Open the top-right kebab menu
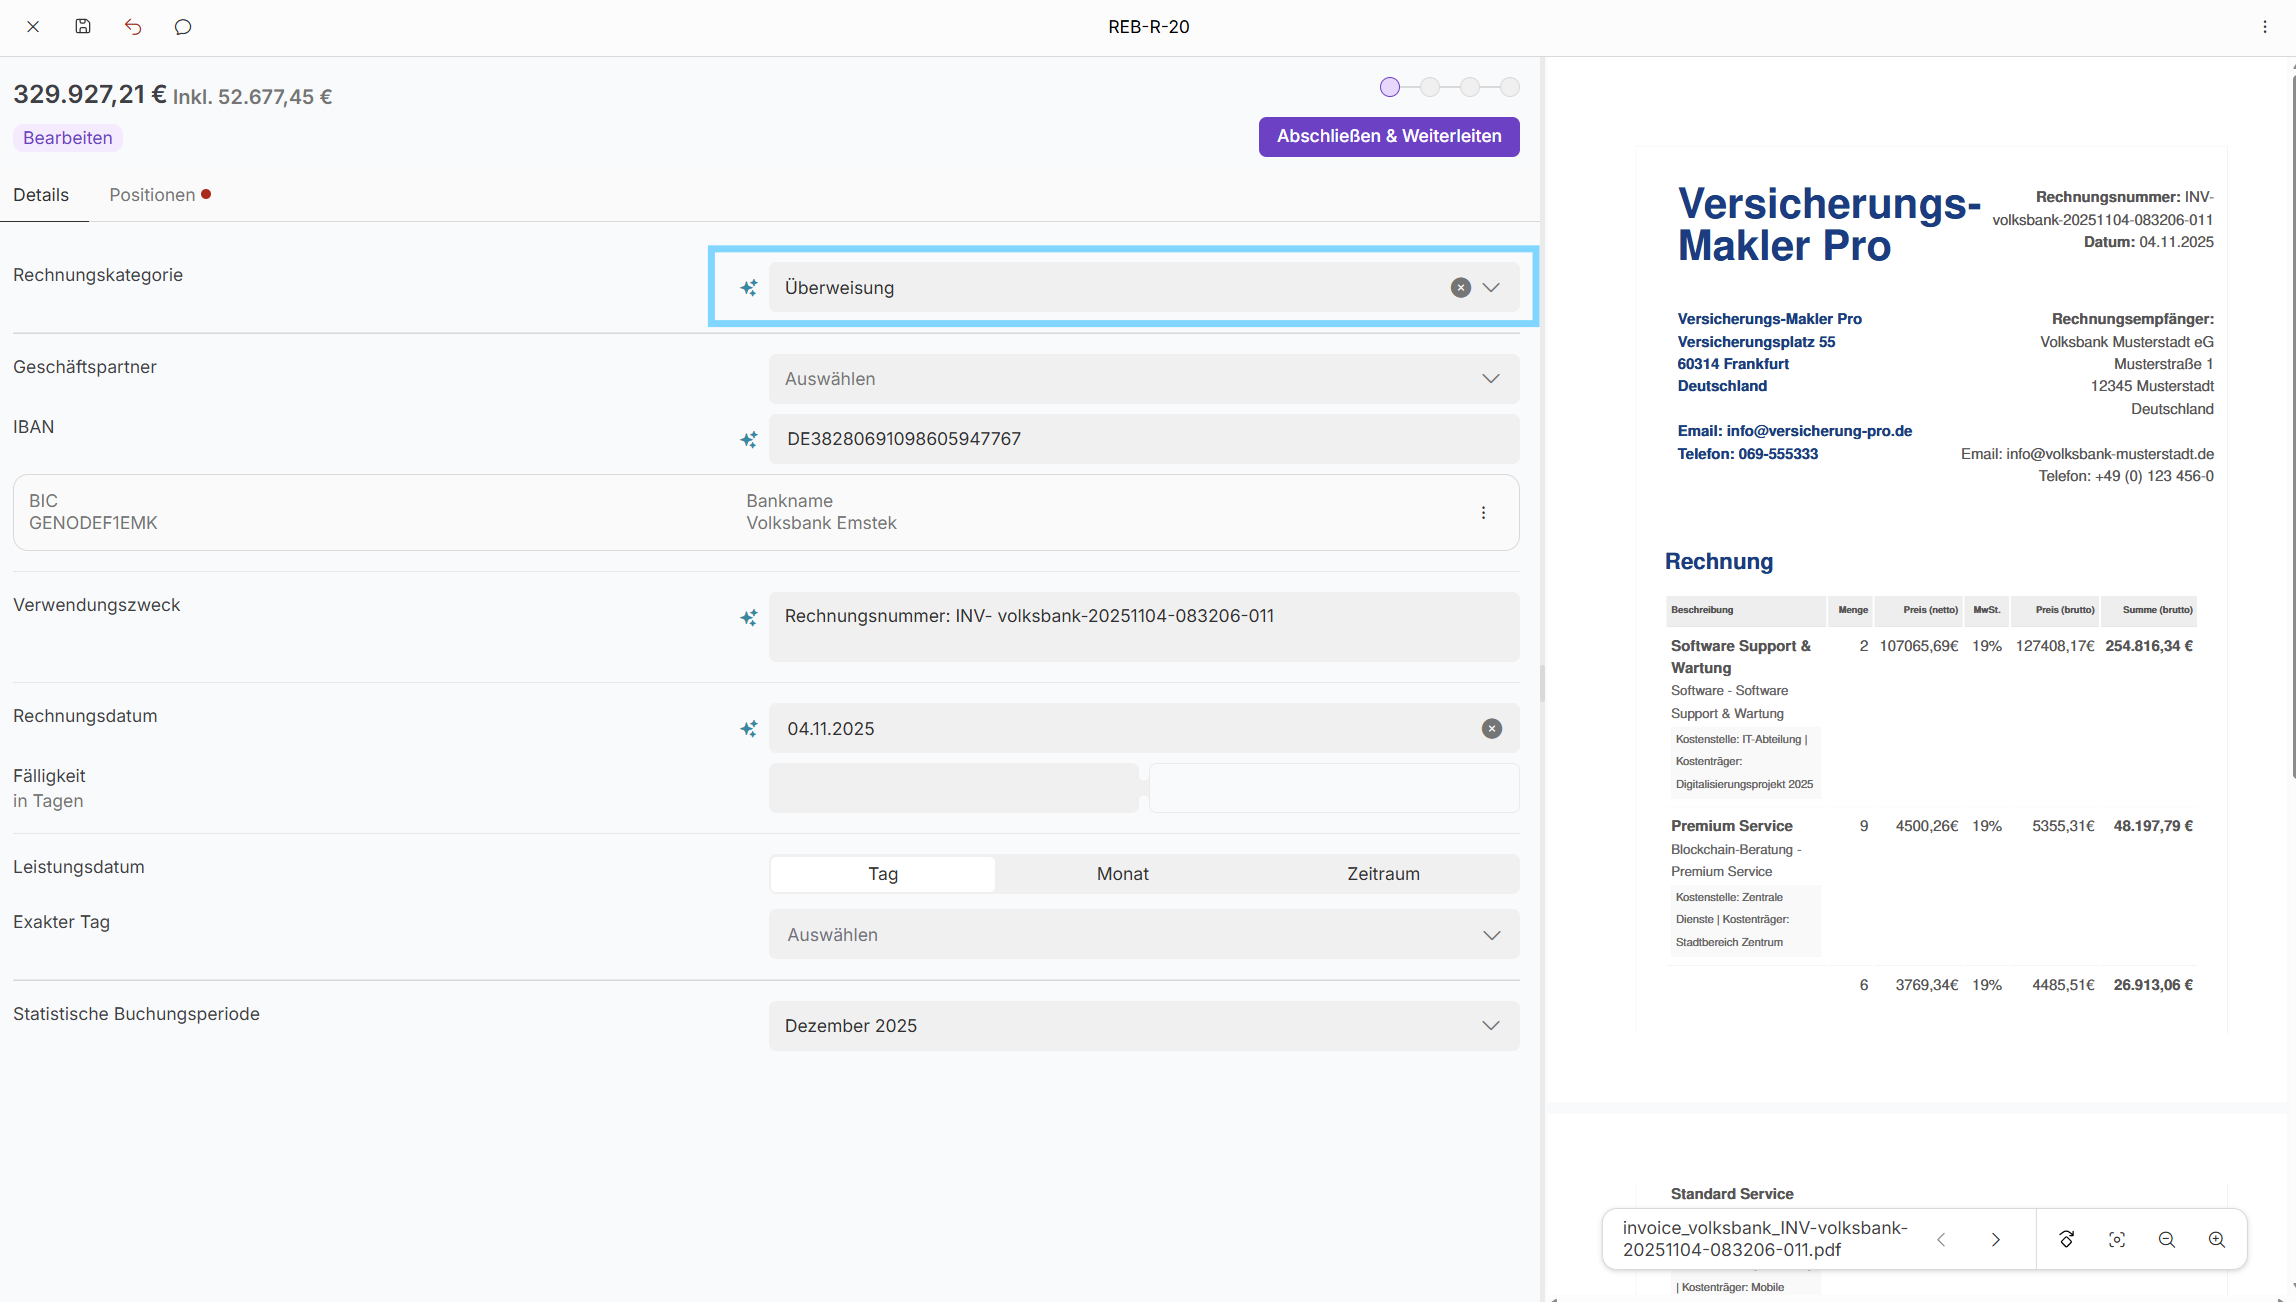This screenshot has width=2296, height=1302. (2265, 27)
